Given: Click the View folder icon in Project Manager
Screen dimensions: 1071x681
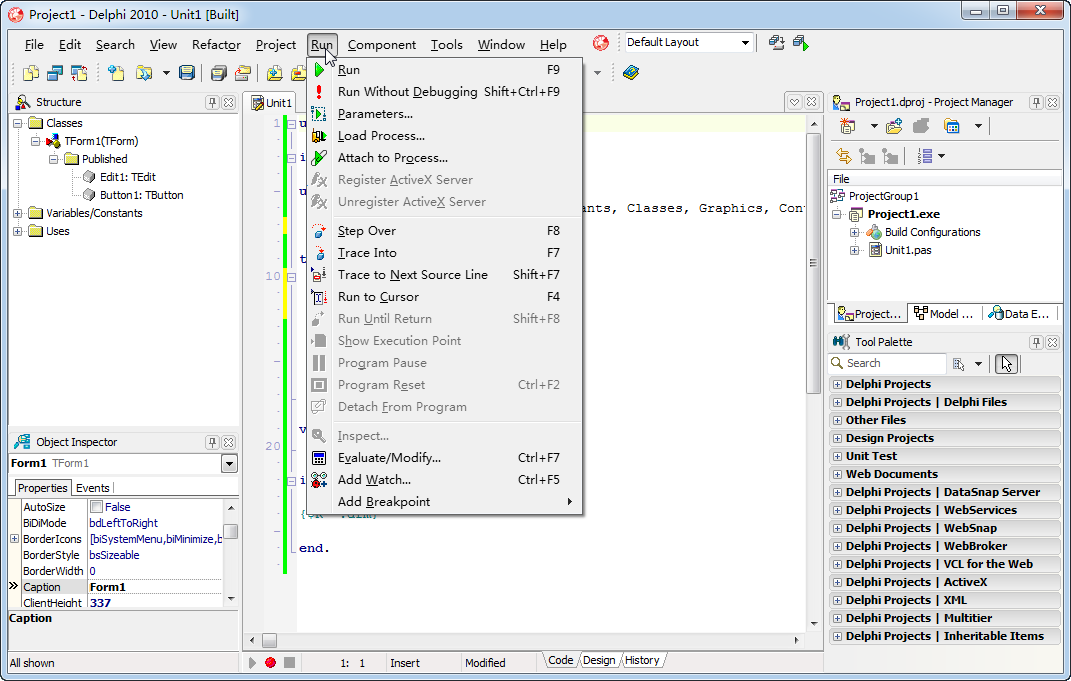Looking at the screenshot, I should tap(951, 126).
